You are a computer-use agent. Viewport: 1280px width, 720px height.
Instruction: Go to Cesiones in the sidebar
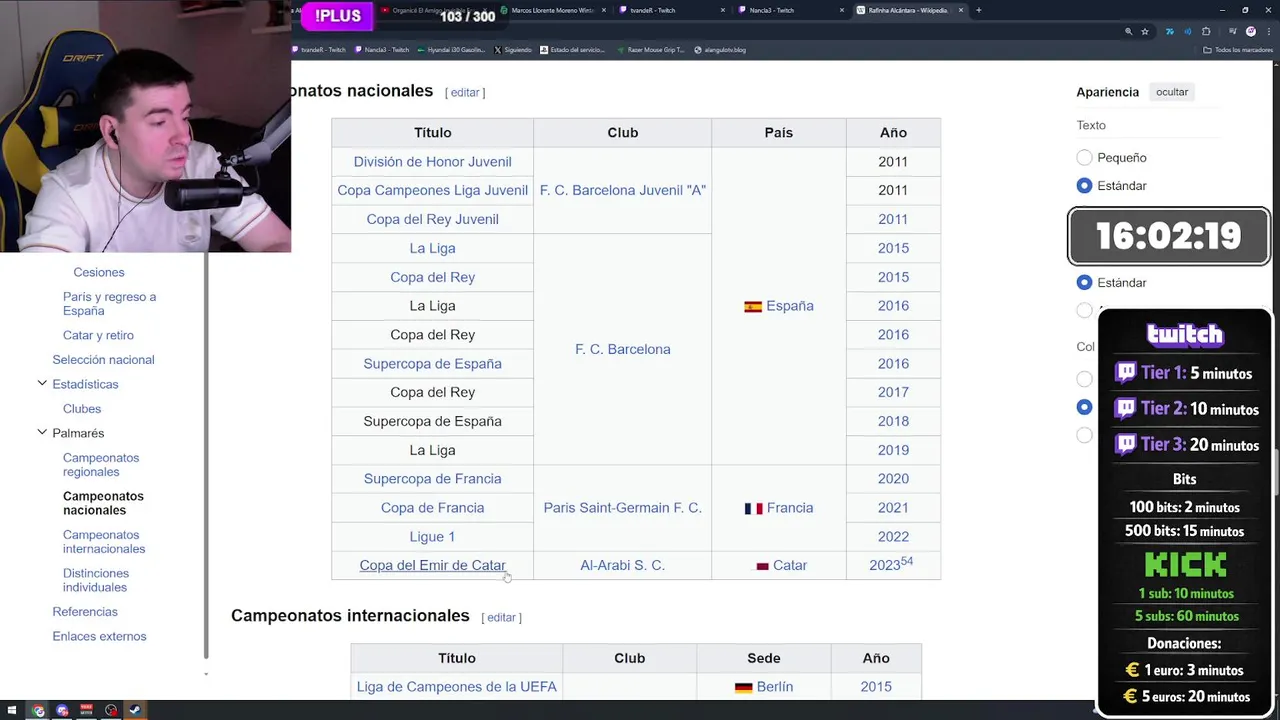coord(98,272)
